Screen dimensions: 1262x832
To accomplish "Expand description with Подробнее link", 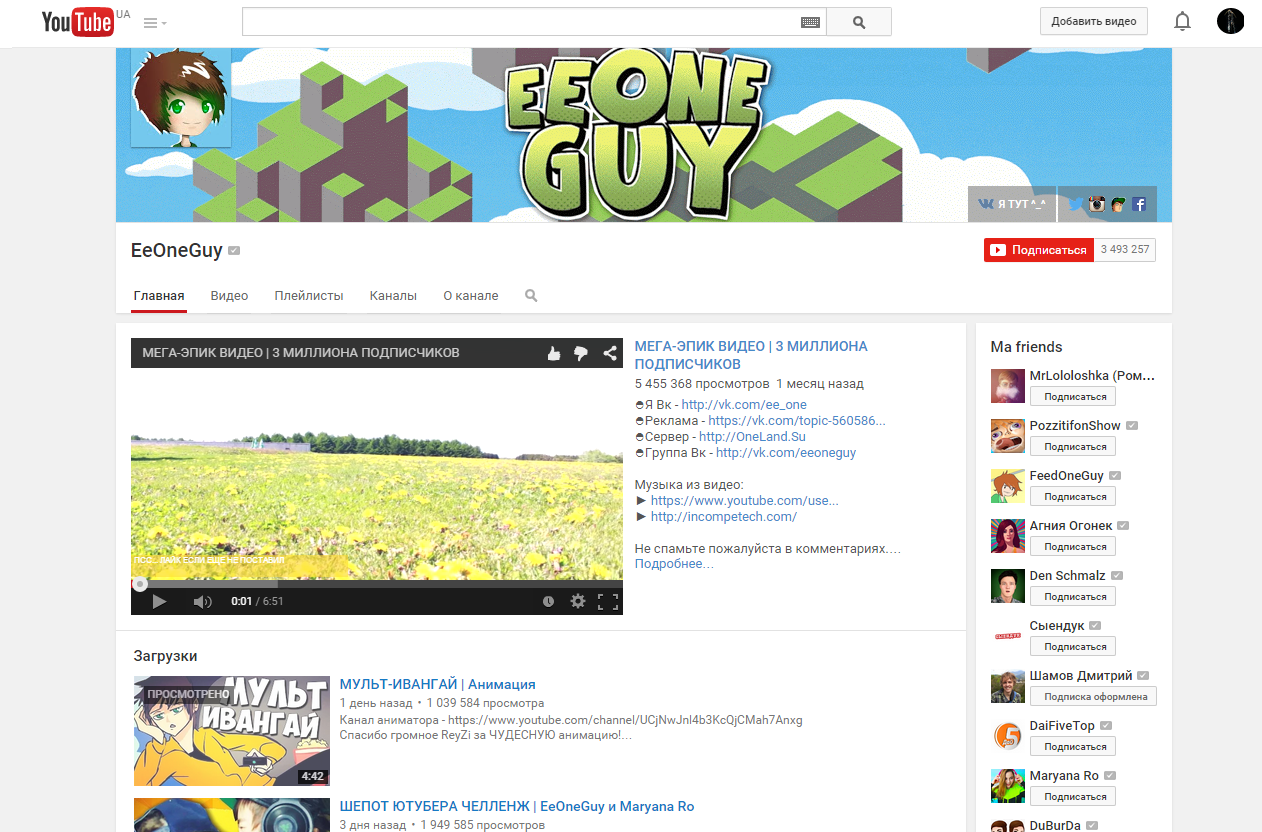I will pyautogui.click(x=674, y=564).
